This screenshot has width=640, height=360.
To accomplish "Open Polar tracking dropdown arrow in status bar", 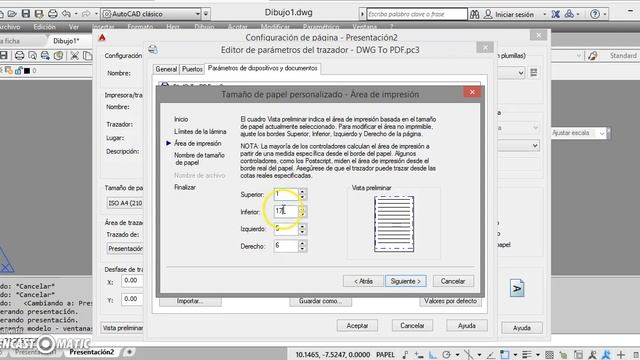I will click(x=457, y=355).
